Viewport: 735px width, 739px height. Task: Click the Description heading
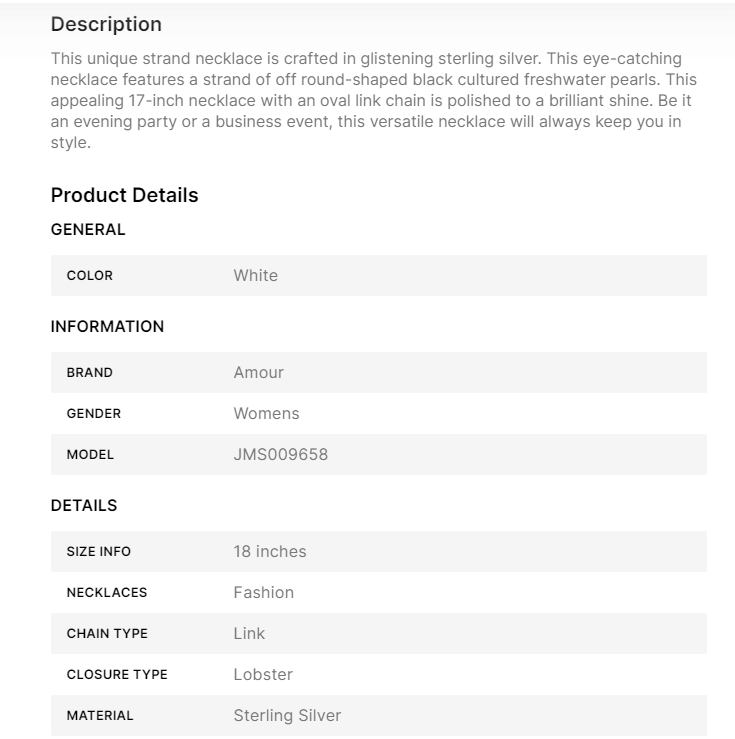pos(106,24)
